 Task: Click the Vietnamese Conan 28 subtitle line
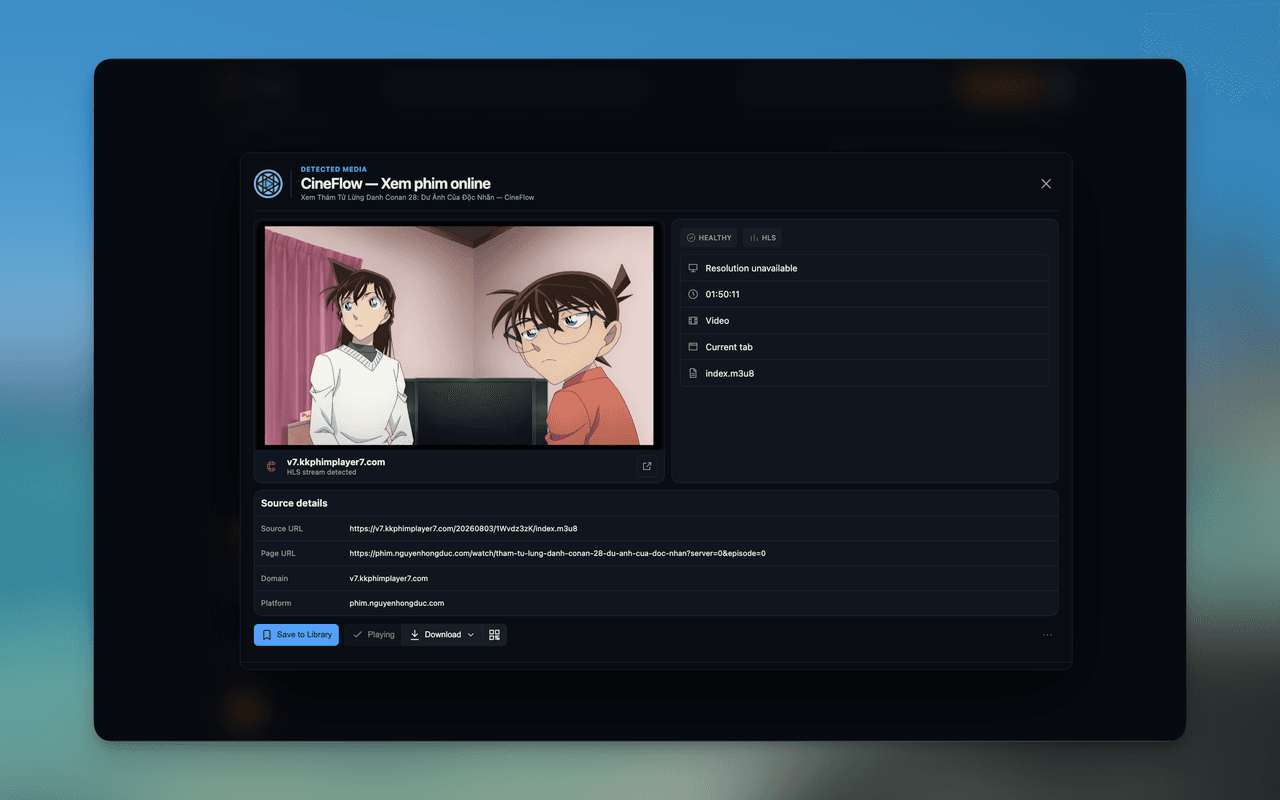tap(417, 197)
